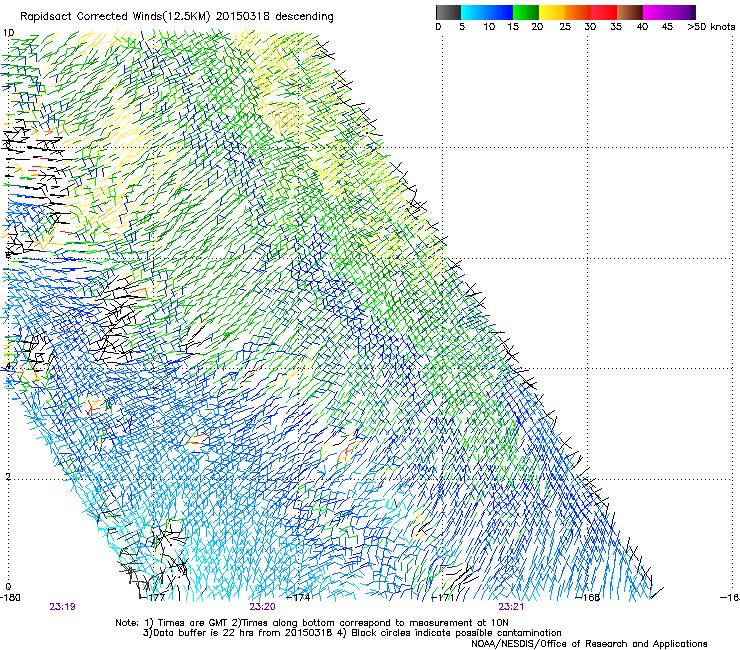The image size is (740, 650).
Task: Click the latitude '4' axis label
Action: [x=8, y=366]
